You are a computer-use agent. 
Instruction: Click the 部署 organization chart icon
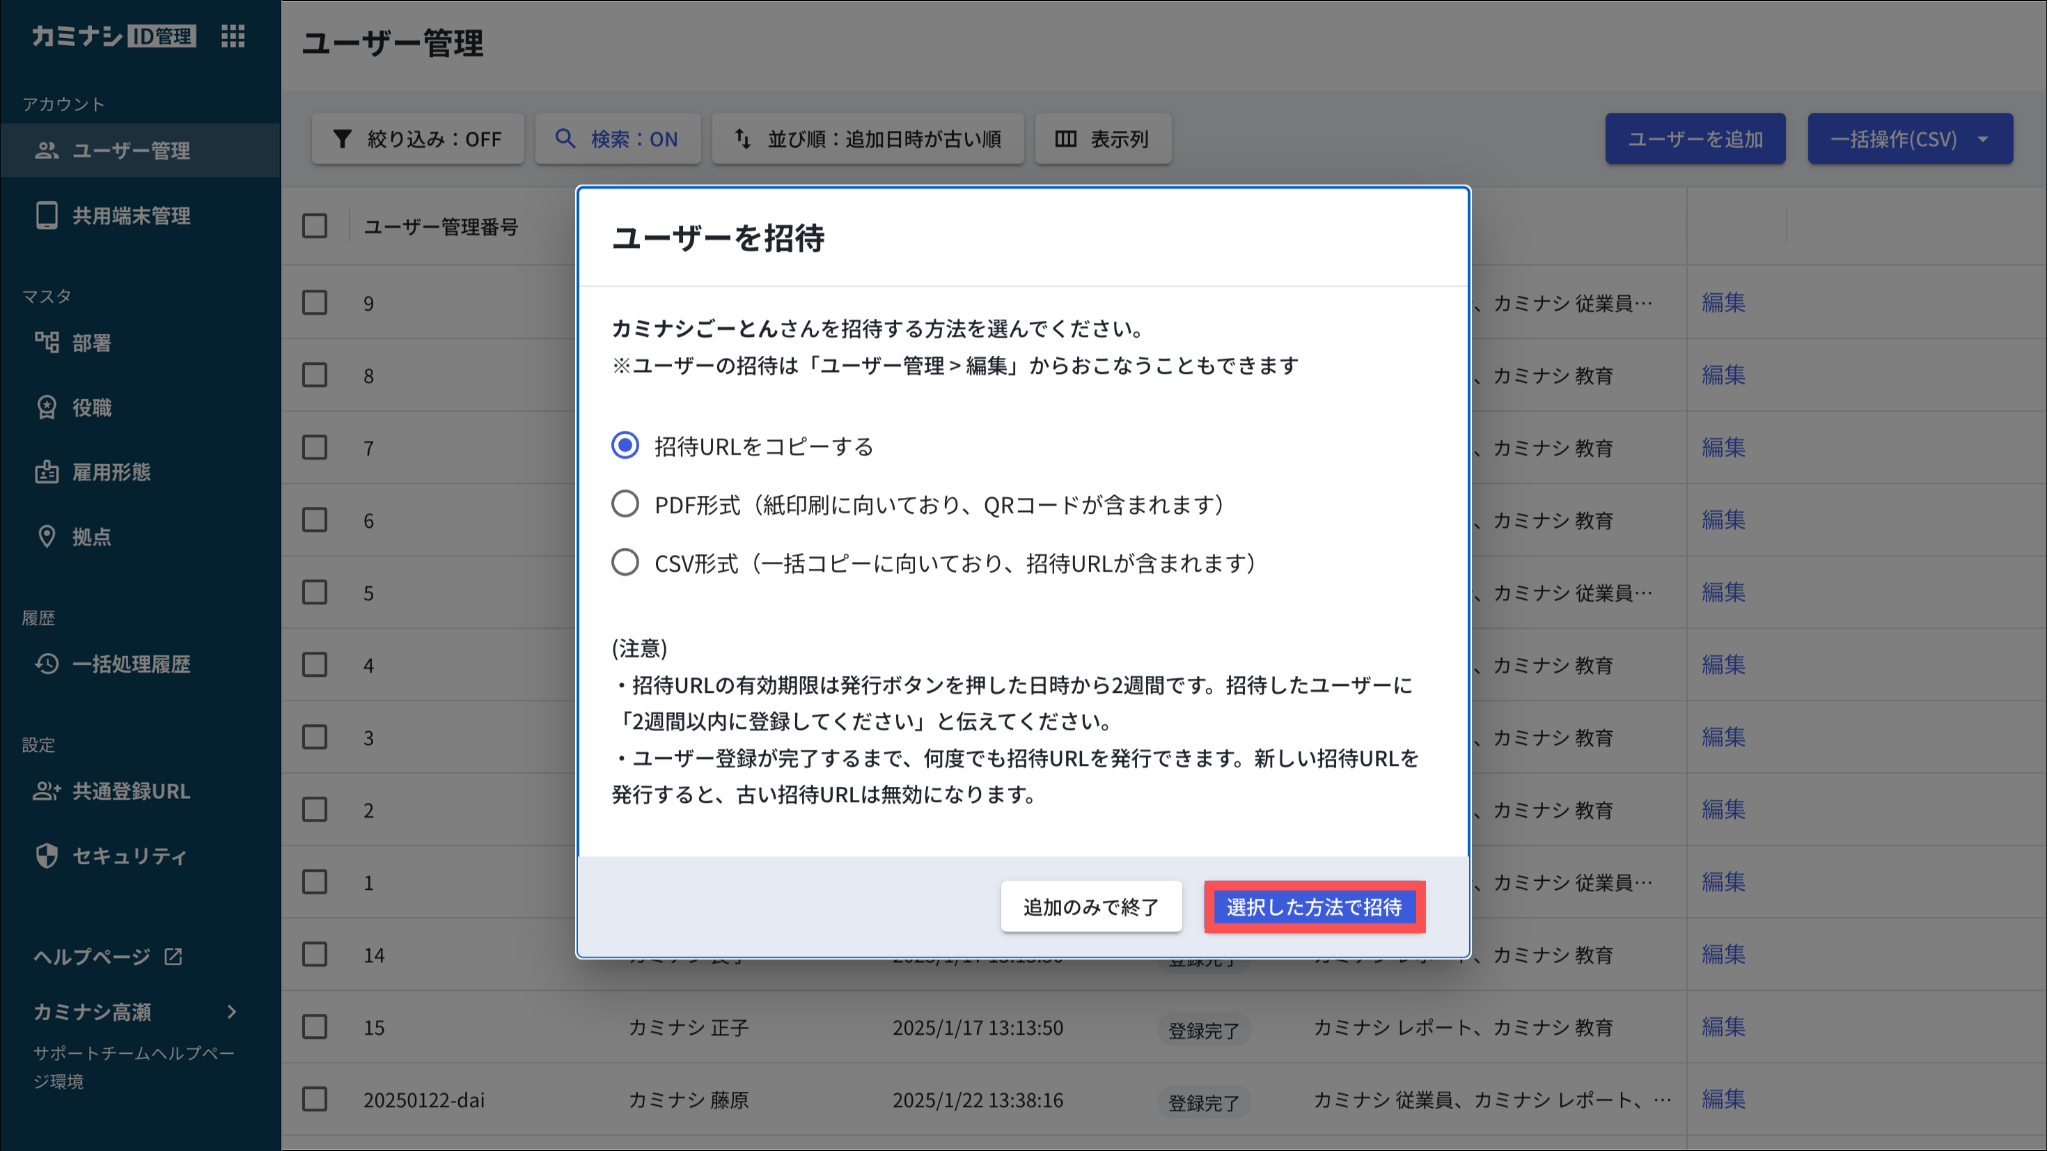[x=47, y=343]
